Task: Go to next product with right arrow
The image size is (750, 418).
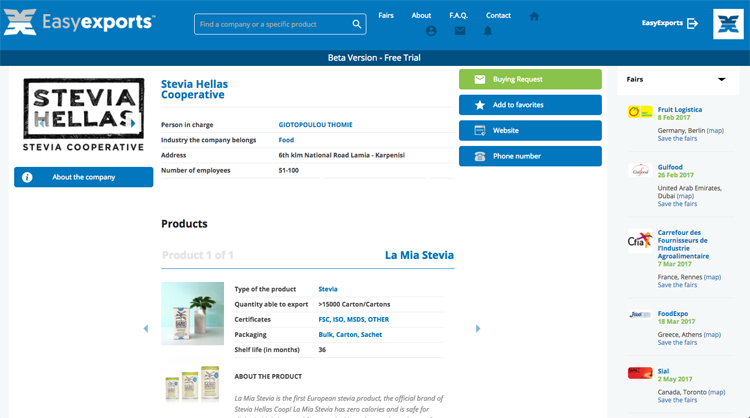Action: point(477,329)
